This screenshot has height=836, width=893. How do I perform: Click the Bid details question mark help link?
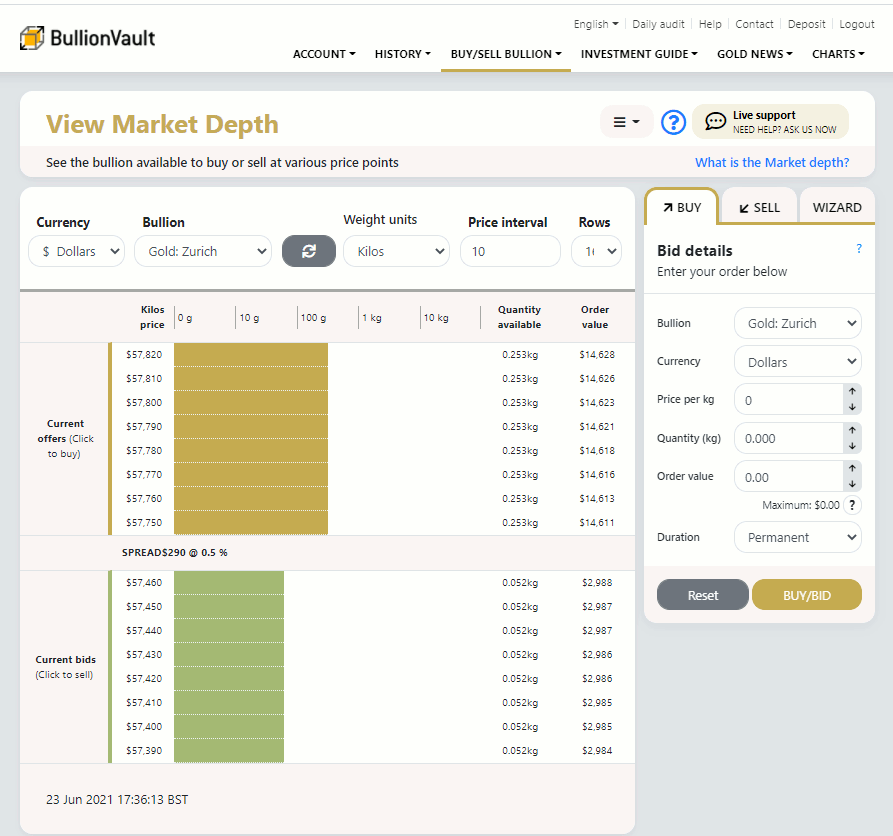(859, 249)
